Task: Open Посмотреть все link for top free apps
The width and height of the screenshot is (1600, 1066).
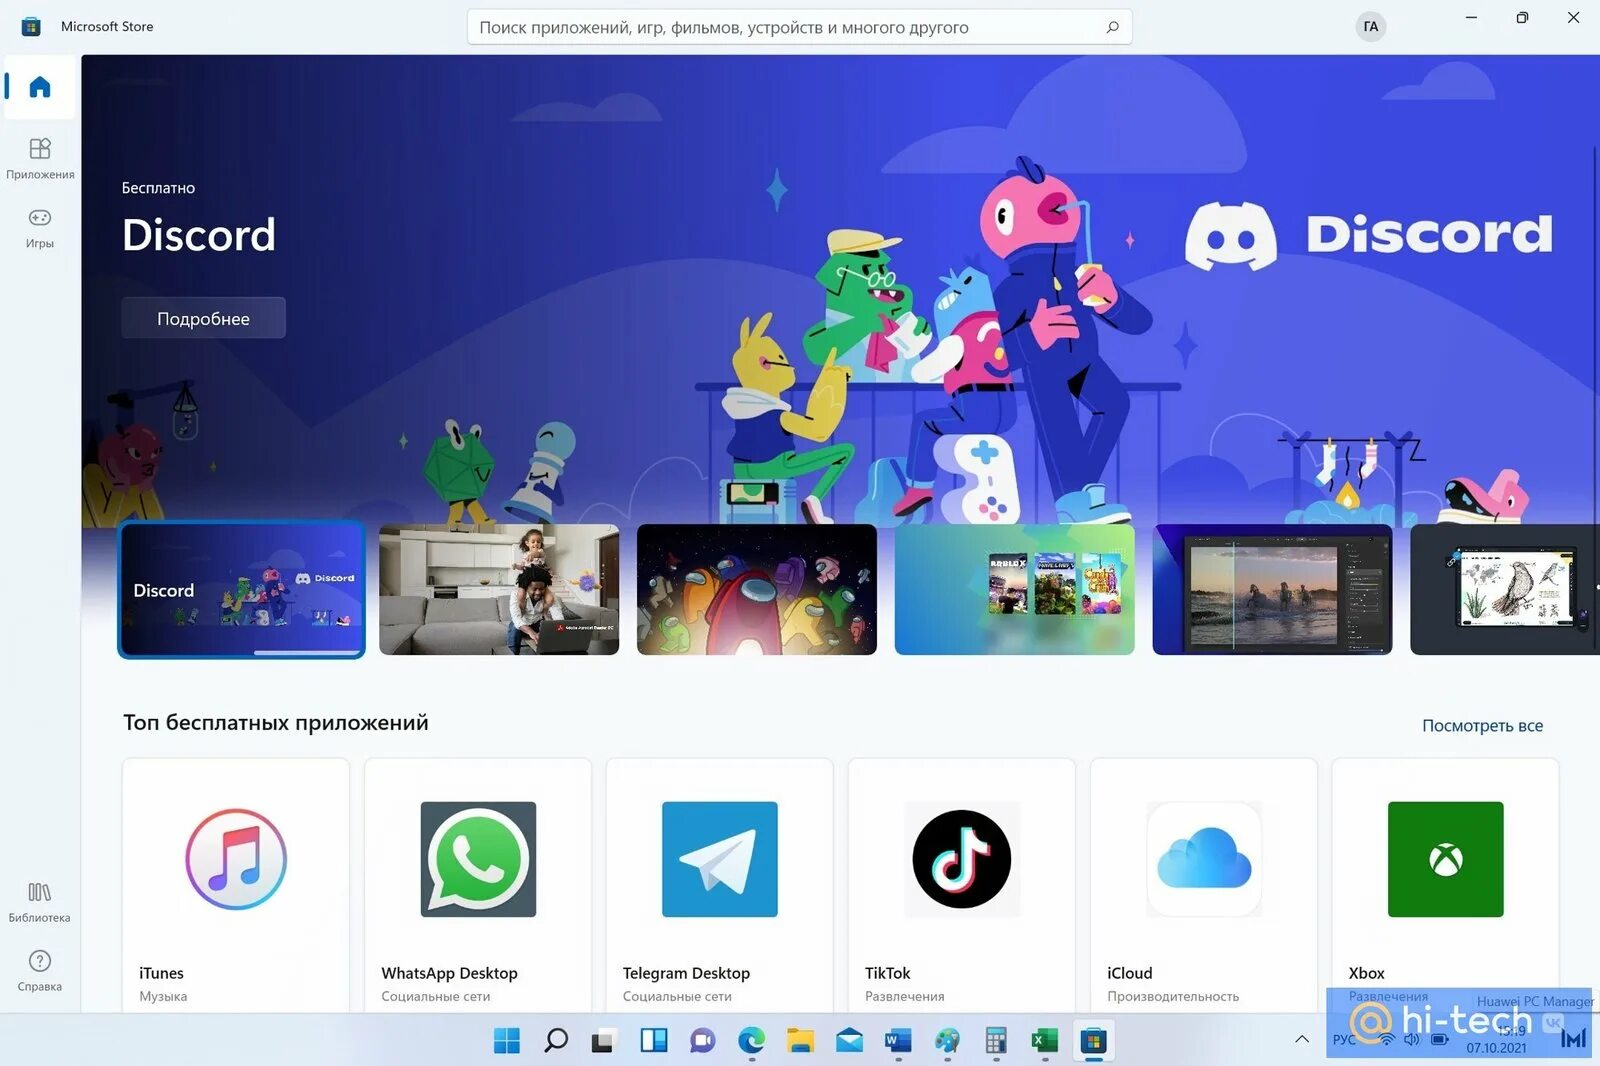Action: click(1482, 725)
